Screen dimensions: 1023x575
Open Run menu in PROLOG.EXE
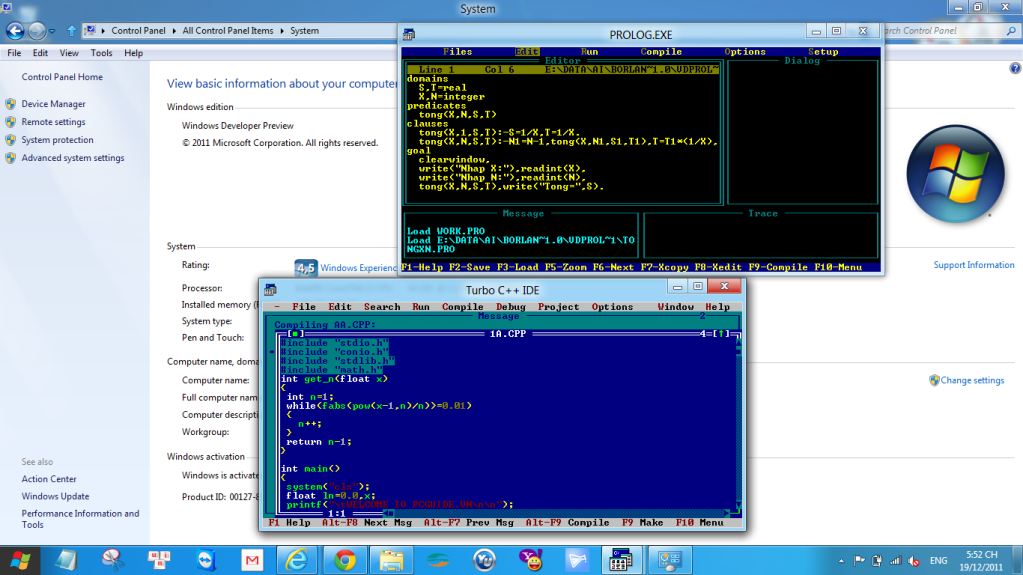(x=589, y=52)
